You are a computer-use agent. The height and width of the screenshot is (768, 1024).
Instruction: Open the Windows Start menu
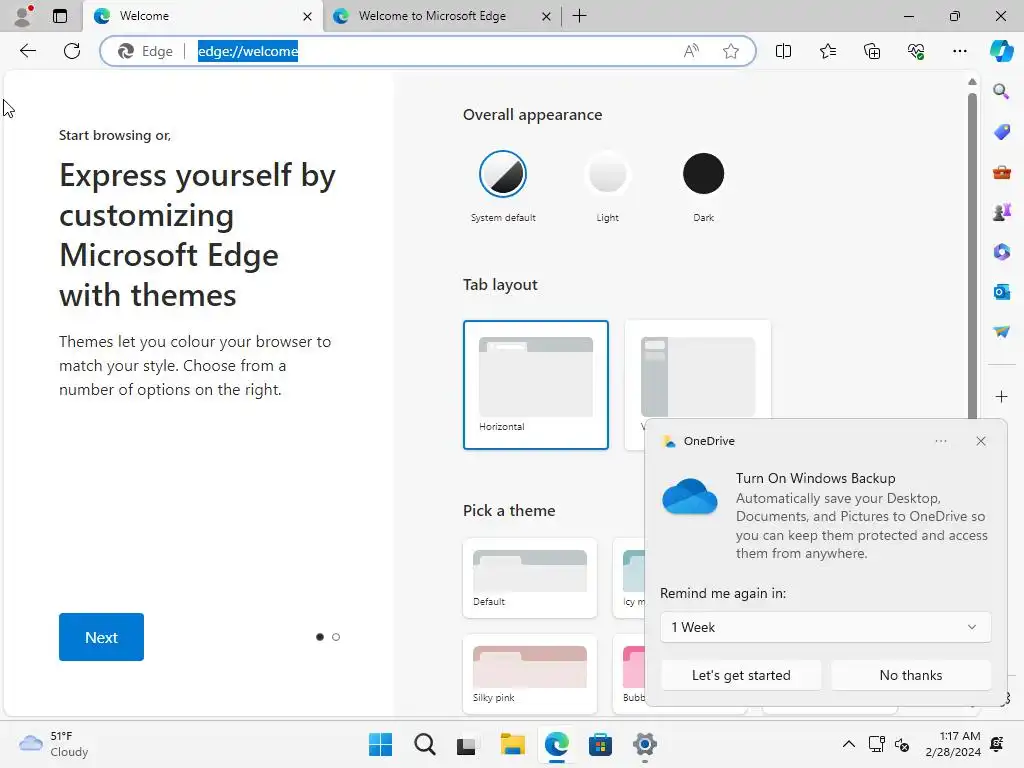[x=380, y=744]
